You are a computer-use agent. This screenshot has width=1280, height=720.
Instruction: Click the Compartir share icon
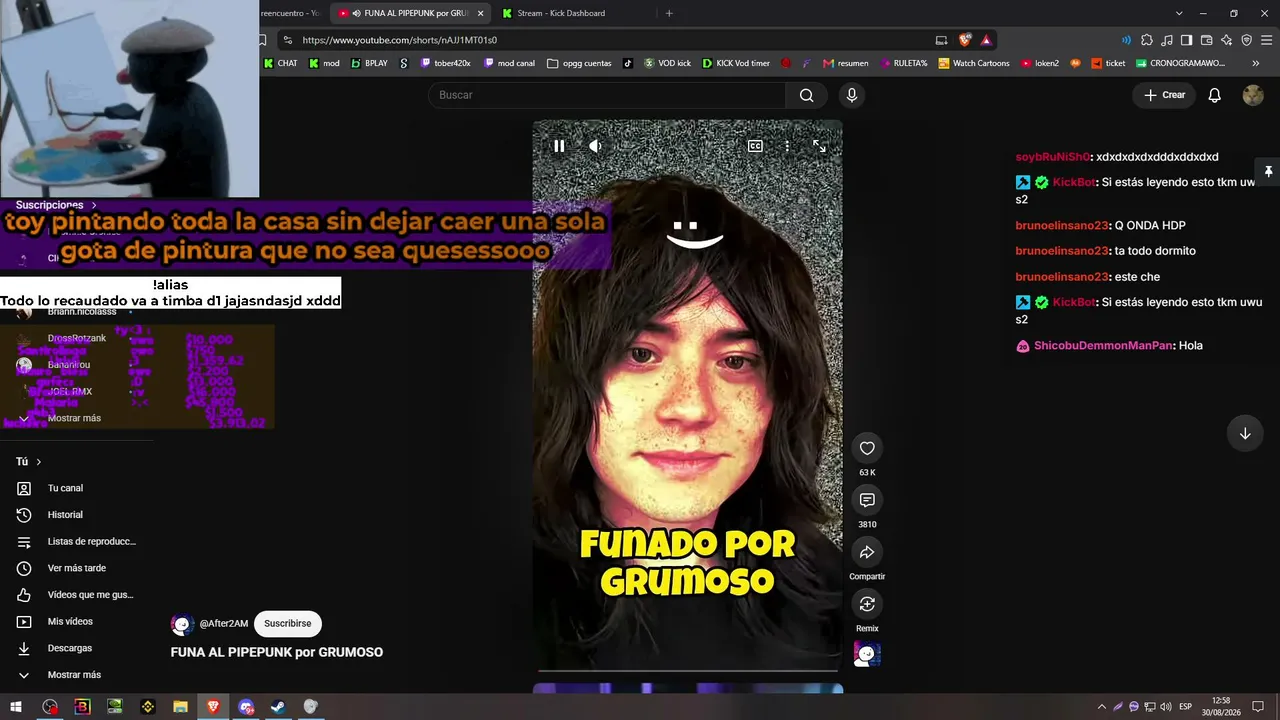coord(867,552)
